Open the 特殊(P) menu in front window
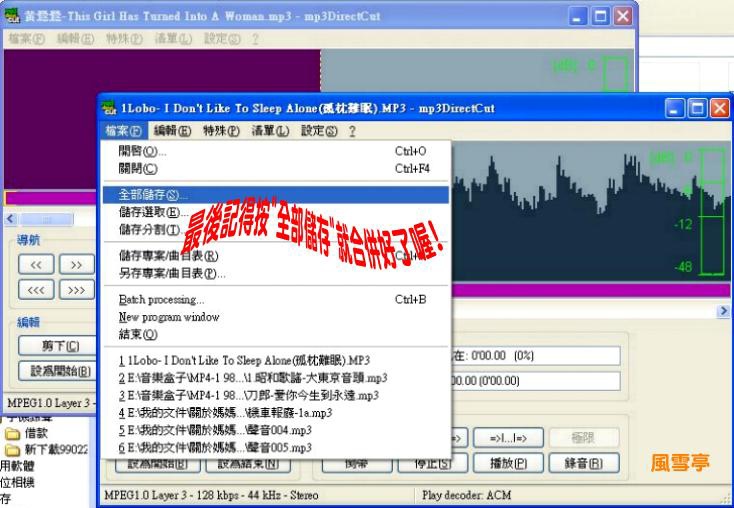The image size is (734, 508). click(x=221, y=131)
